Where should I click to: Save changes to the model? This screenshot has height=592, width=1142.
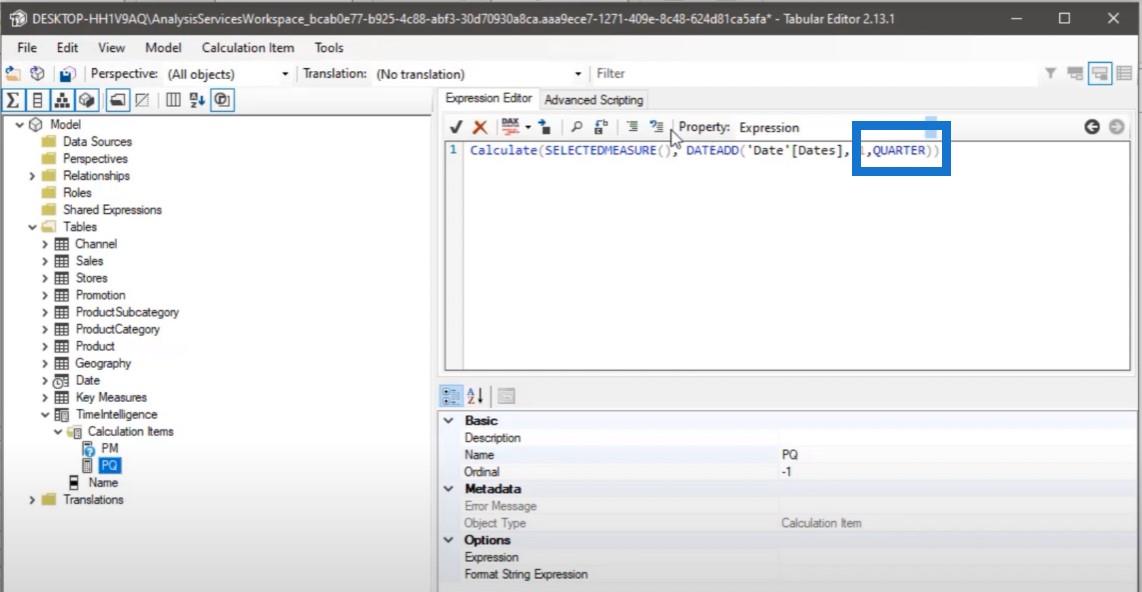67,74
